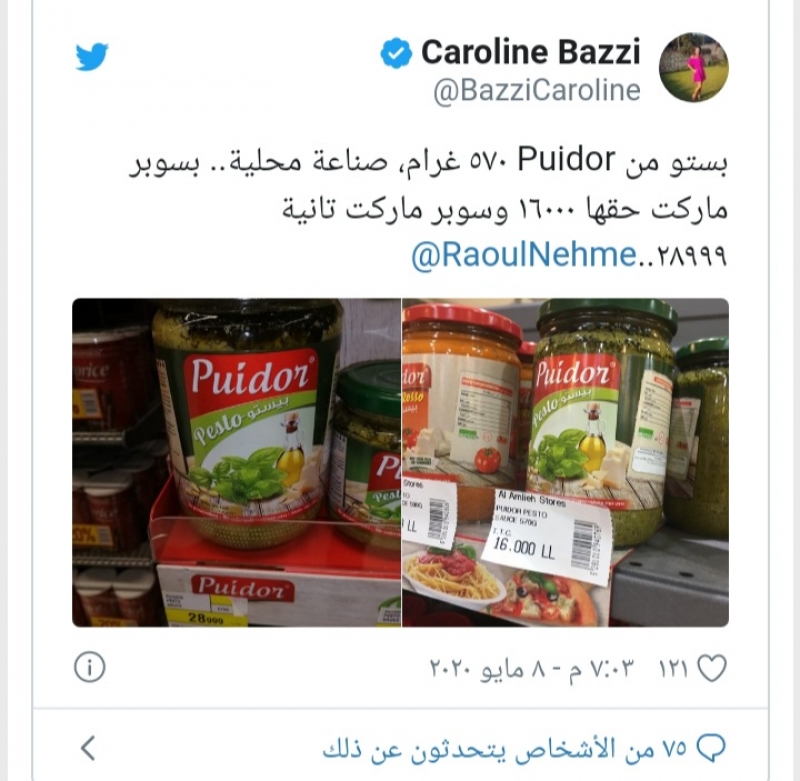Open the tweet info circle icon
Image resolution: width=800 pixels, height=781 pixels.
[90, 667]
